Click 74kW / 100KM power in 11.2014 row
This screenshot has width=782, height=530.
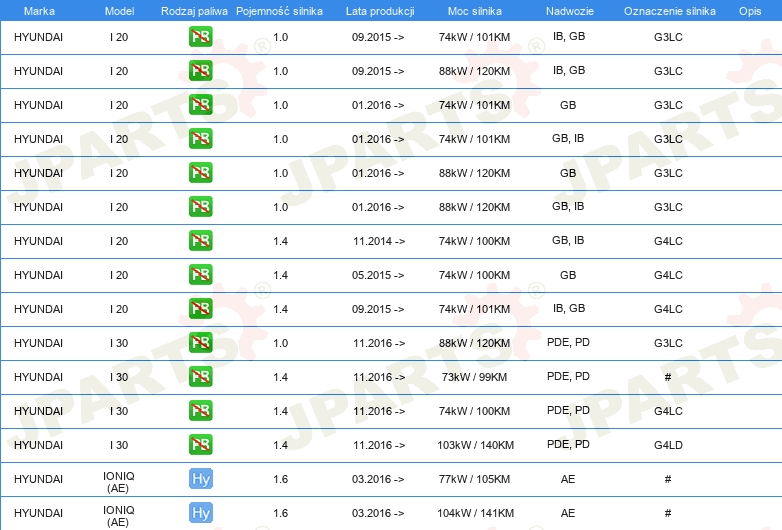point(474,241)
